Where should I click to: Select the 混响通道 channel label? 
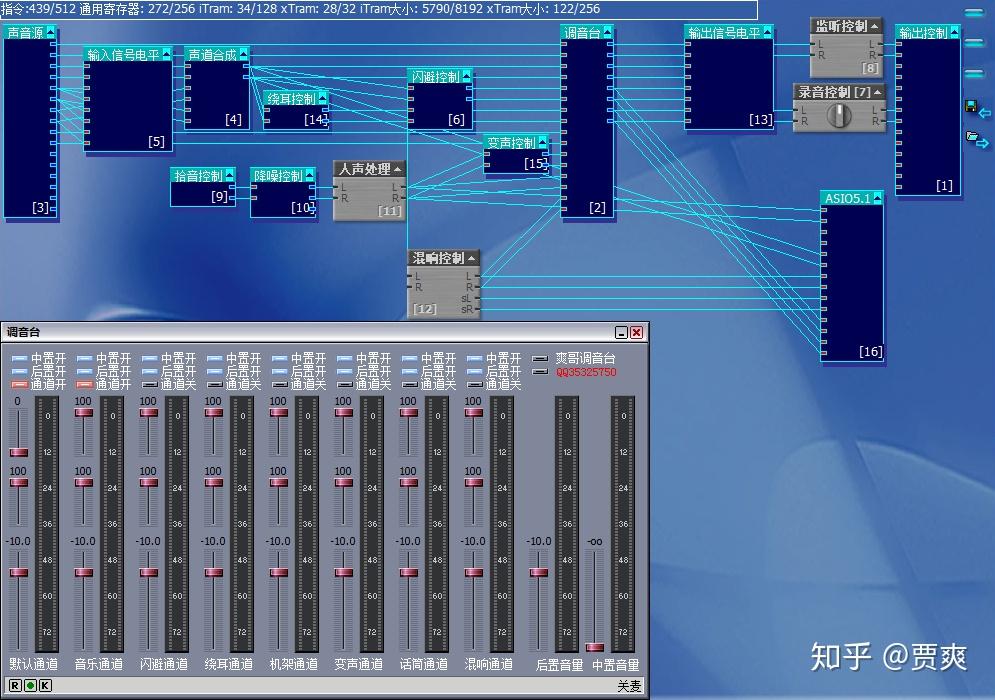[488, 662]
